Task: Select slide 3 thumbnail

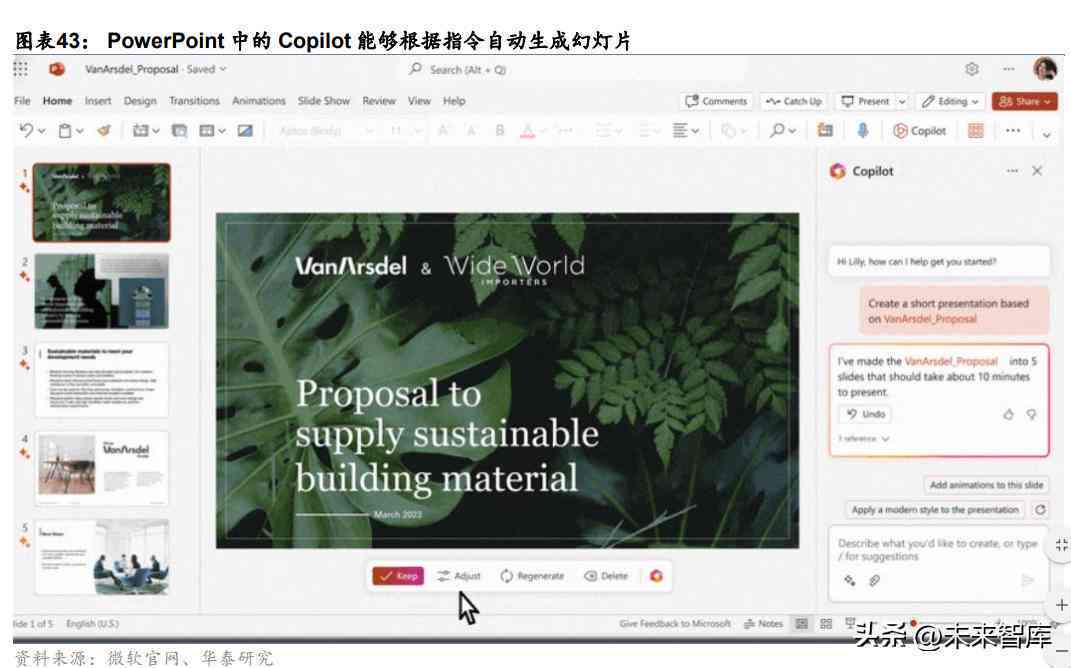Action: (x=102, y=380)
